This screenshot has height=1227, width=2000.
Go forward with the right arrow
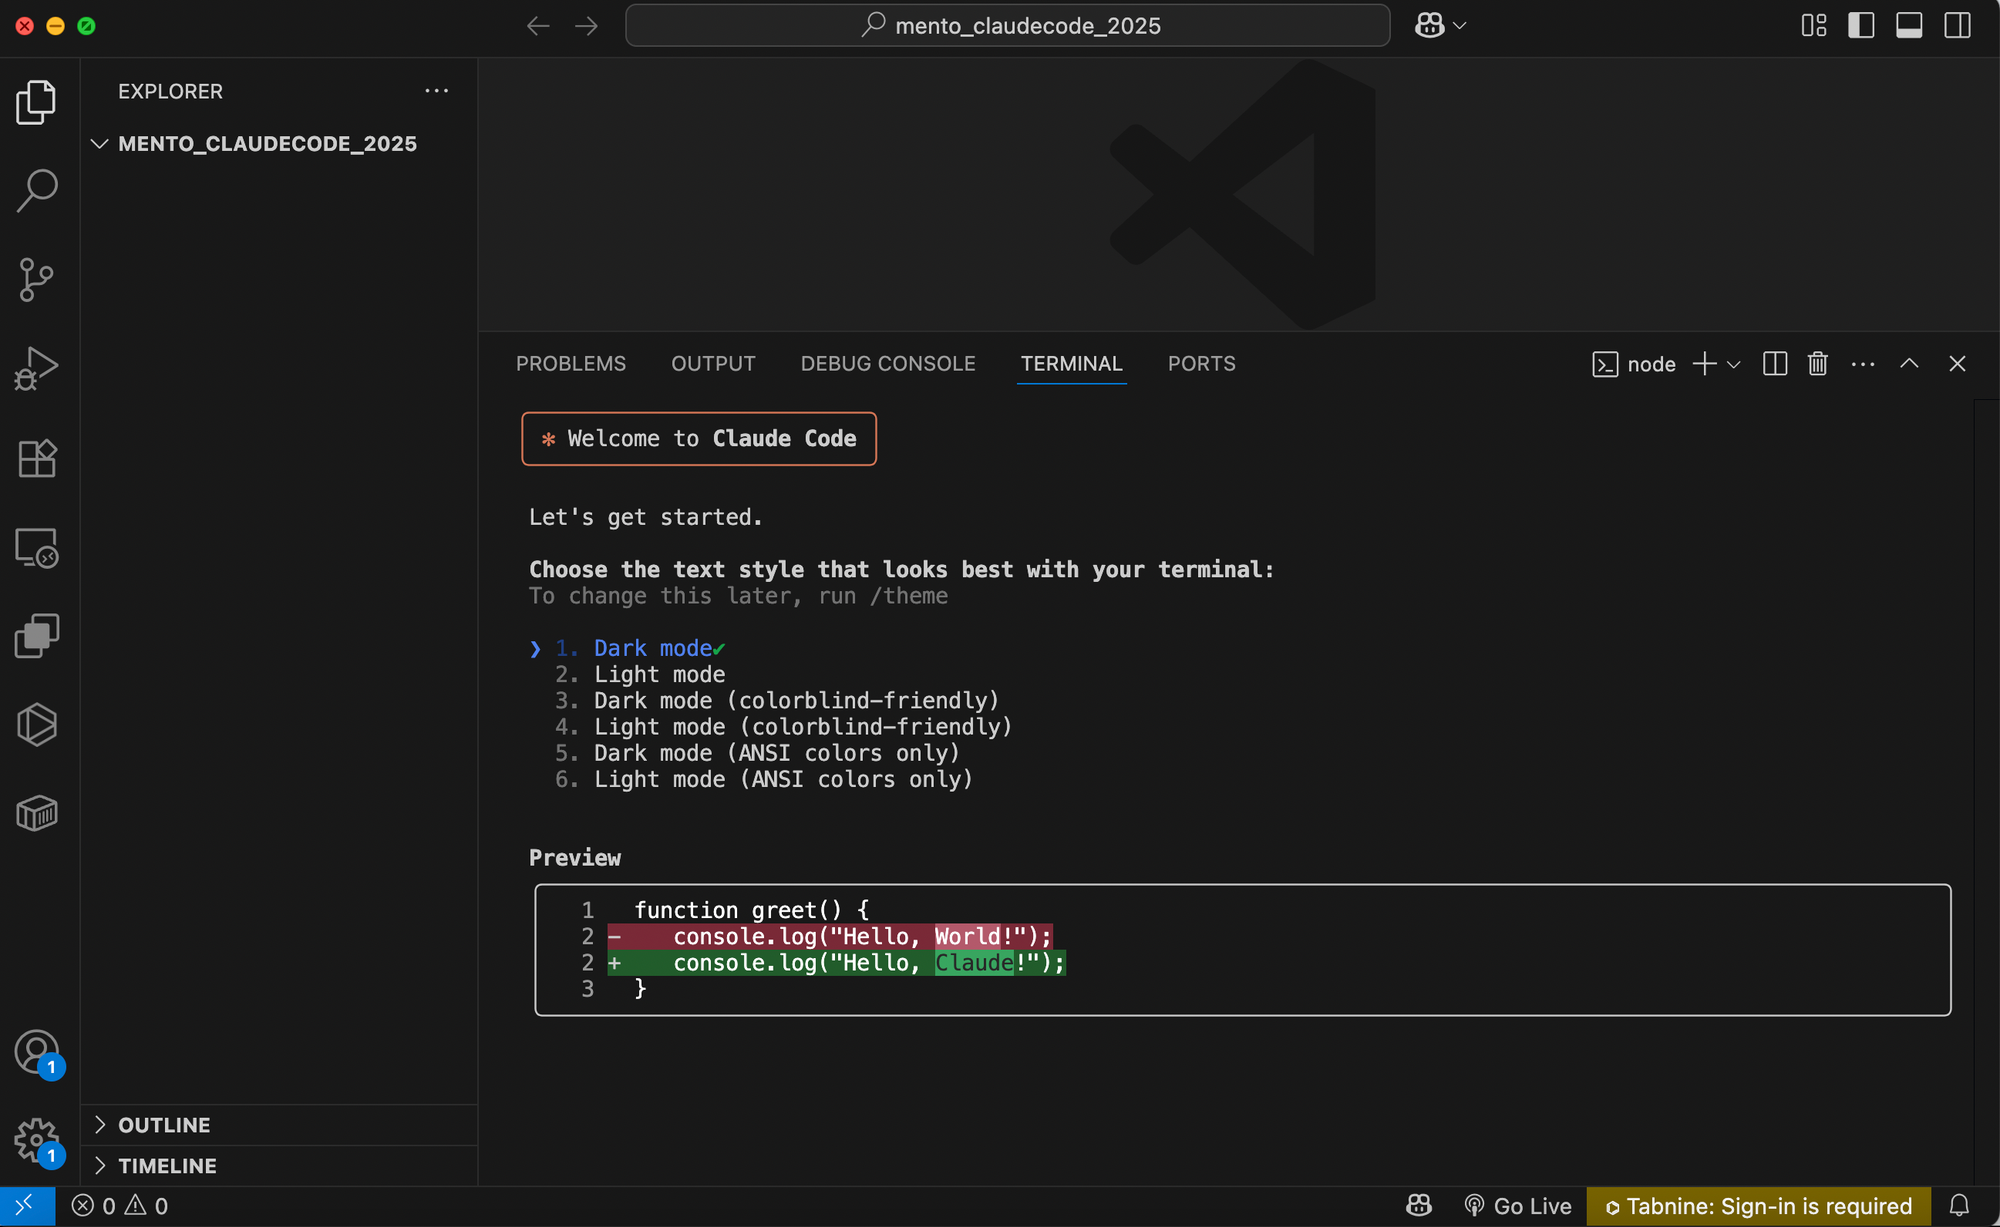[587, 26]
